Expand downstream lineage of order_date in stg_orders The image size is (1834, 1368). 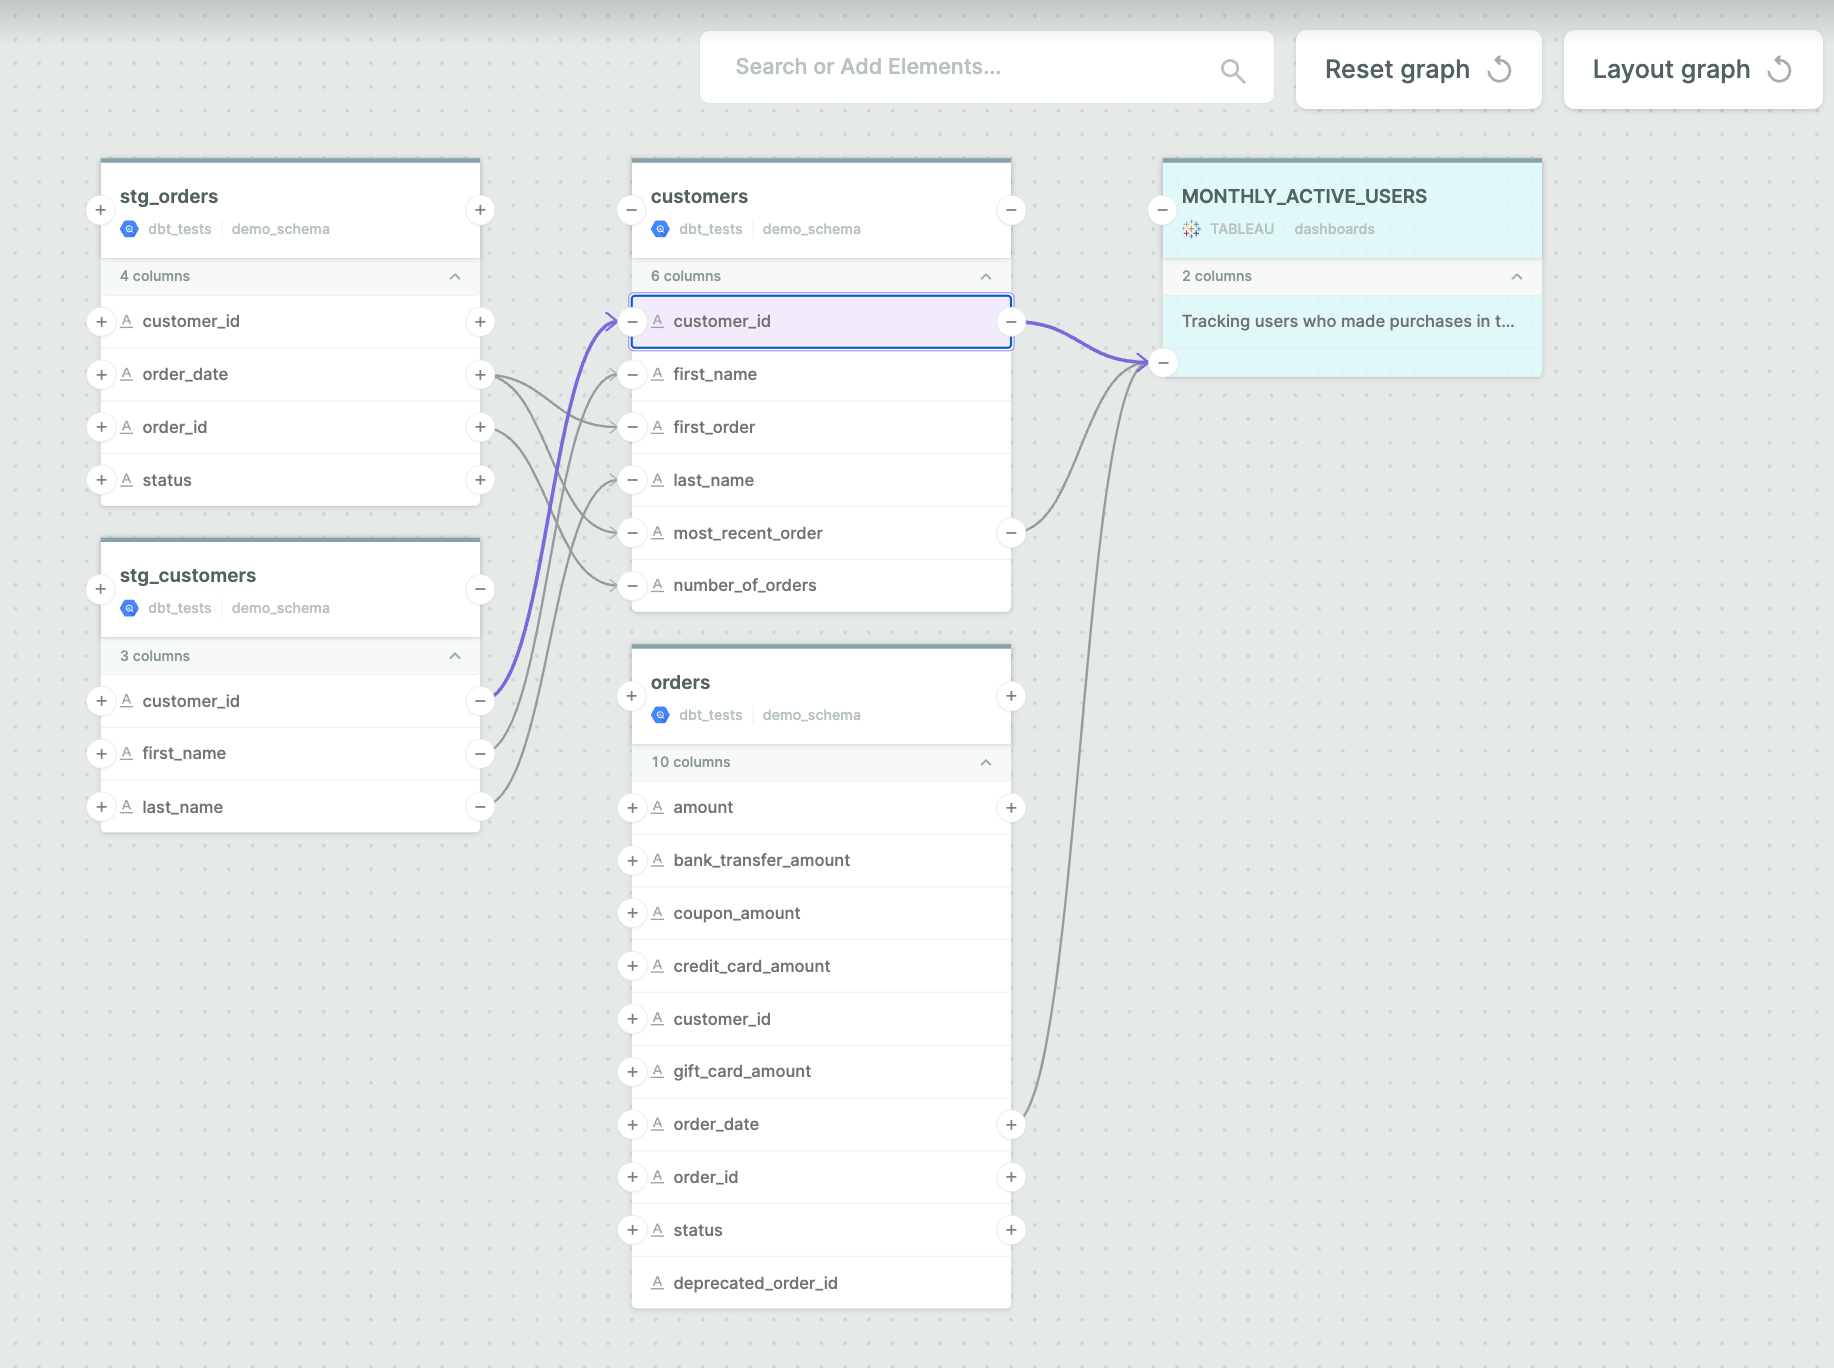pos(480,374)
